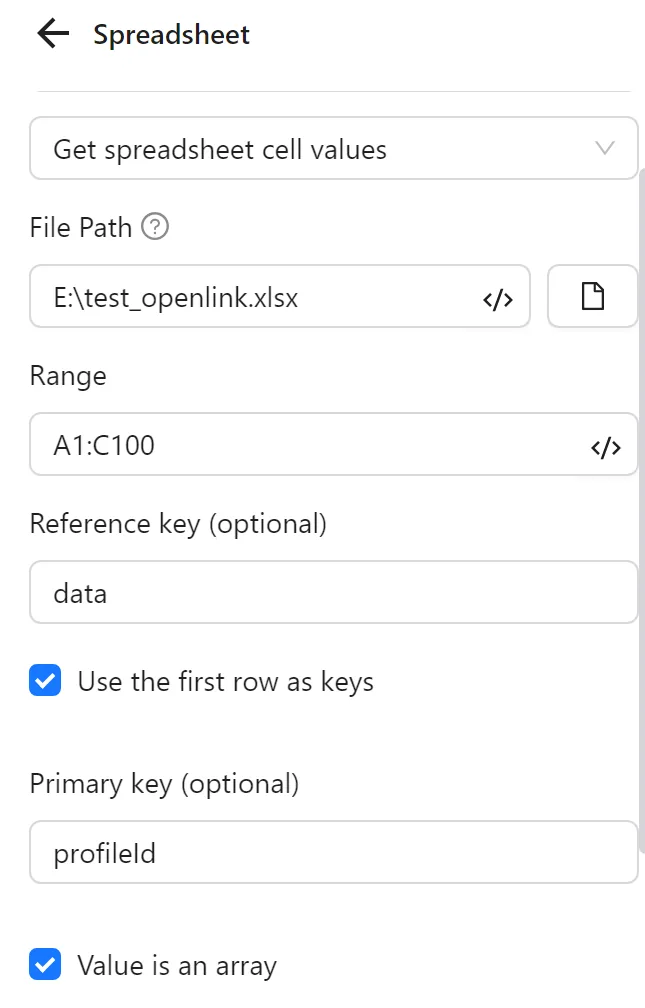Disable the Value is an array checkbox
645x1008 pixels.
(x=44, y=965)
